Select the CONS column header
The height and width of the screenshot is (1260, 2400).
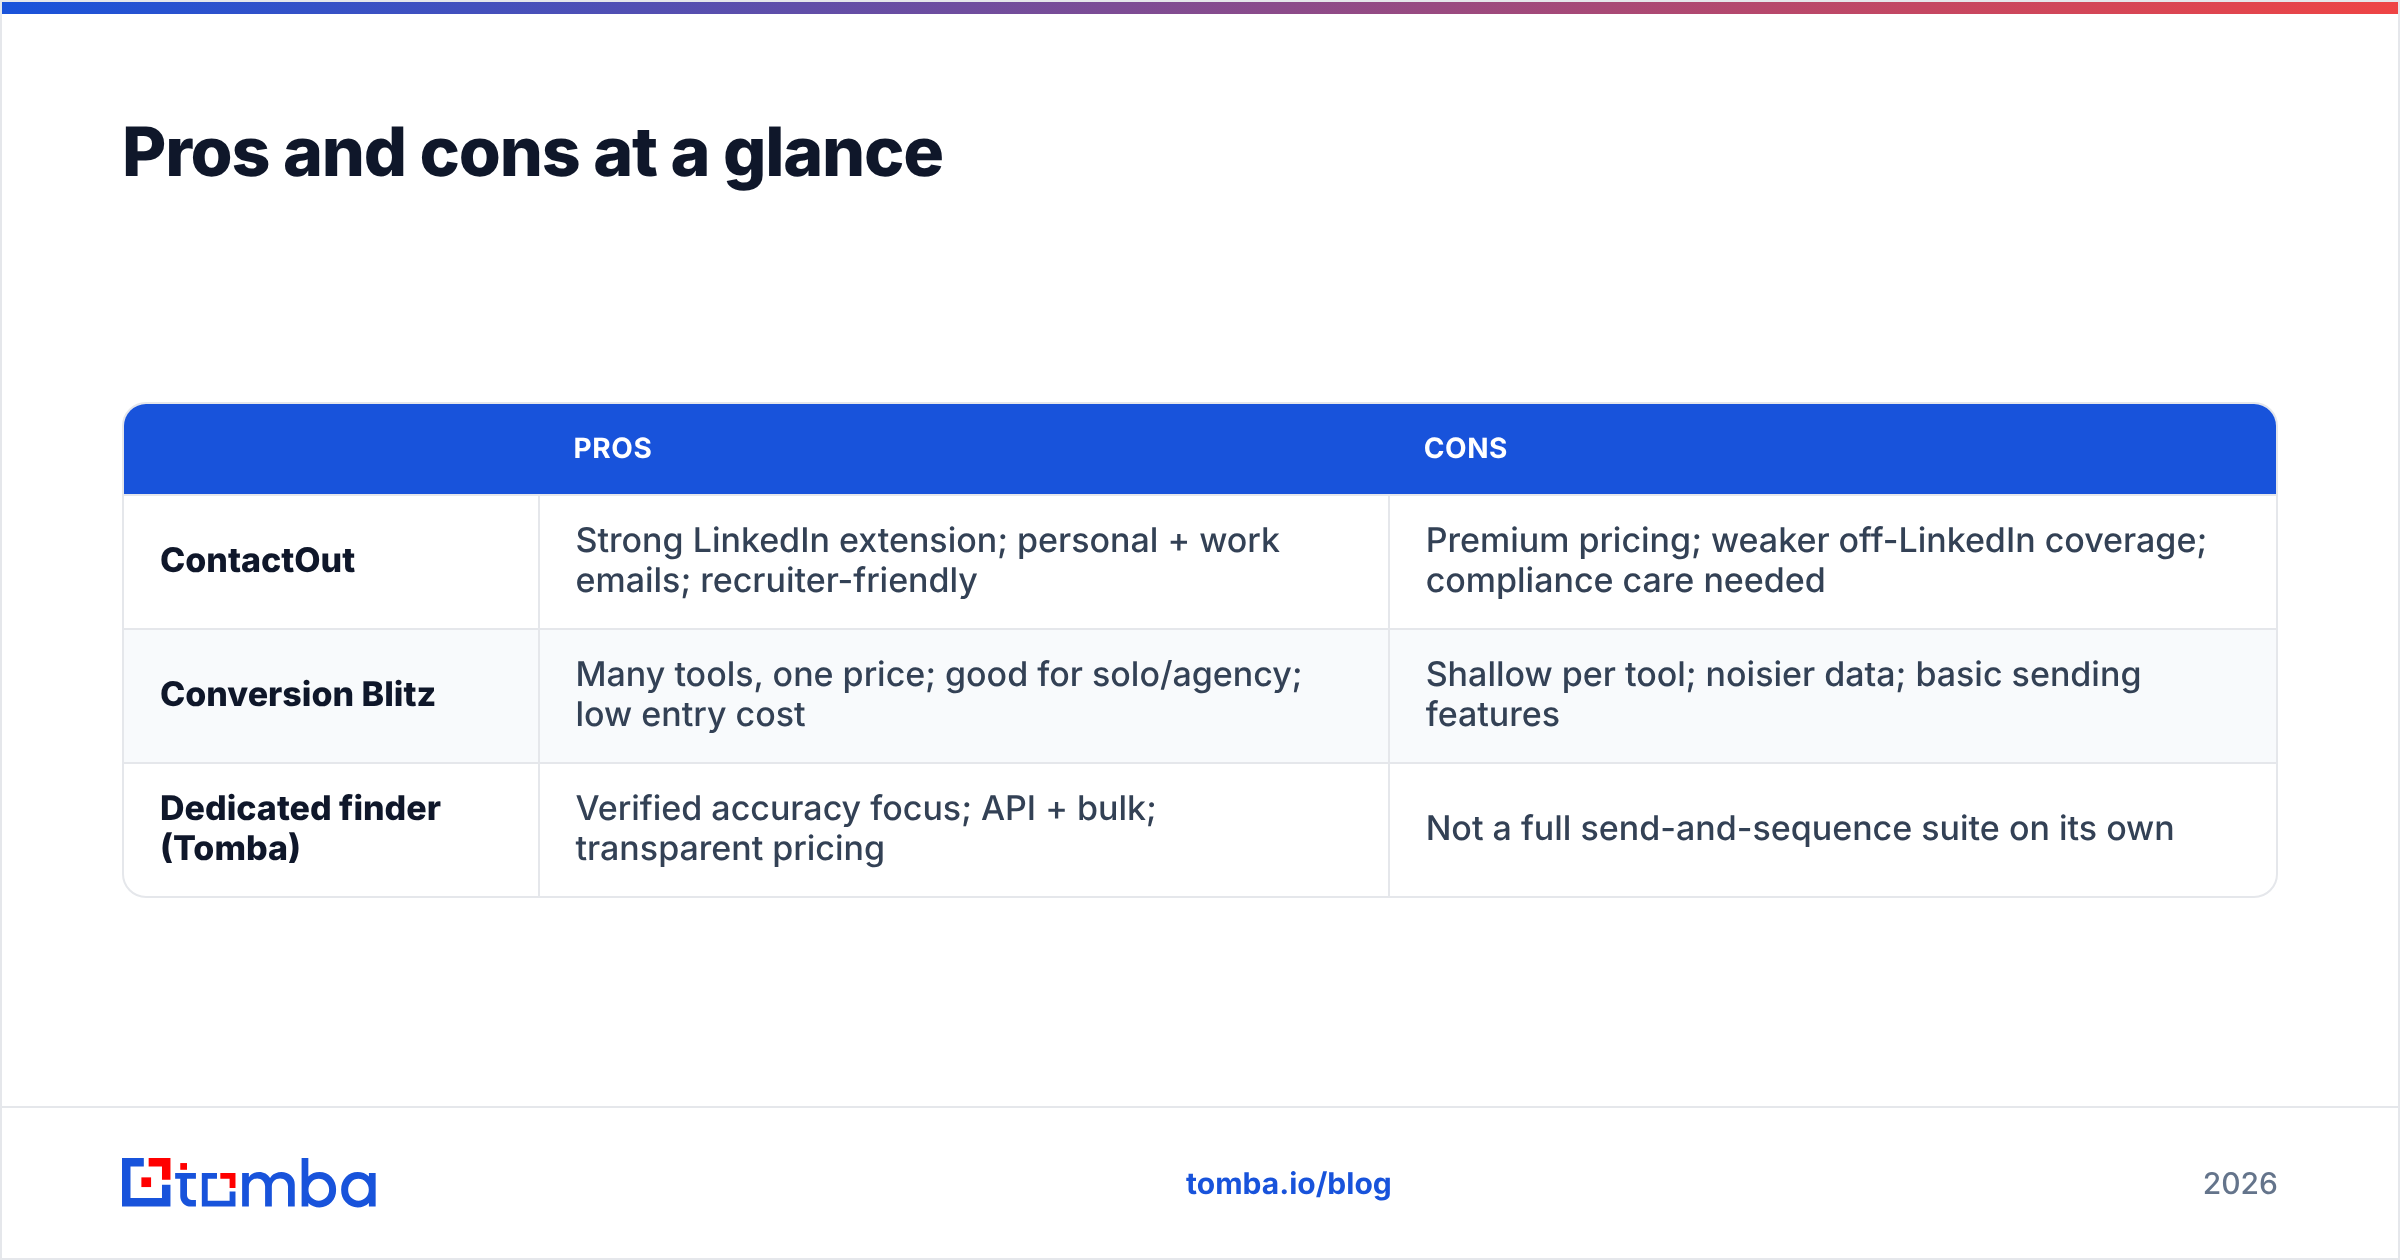[1465, 448]
